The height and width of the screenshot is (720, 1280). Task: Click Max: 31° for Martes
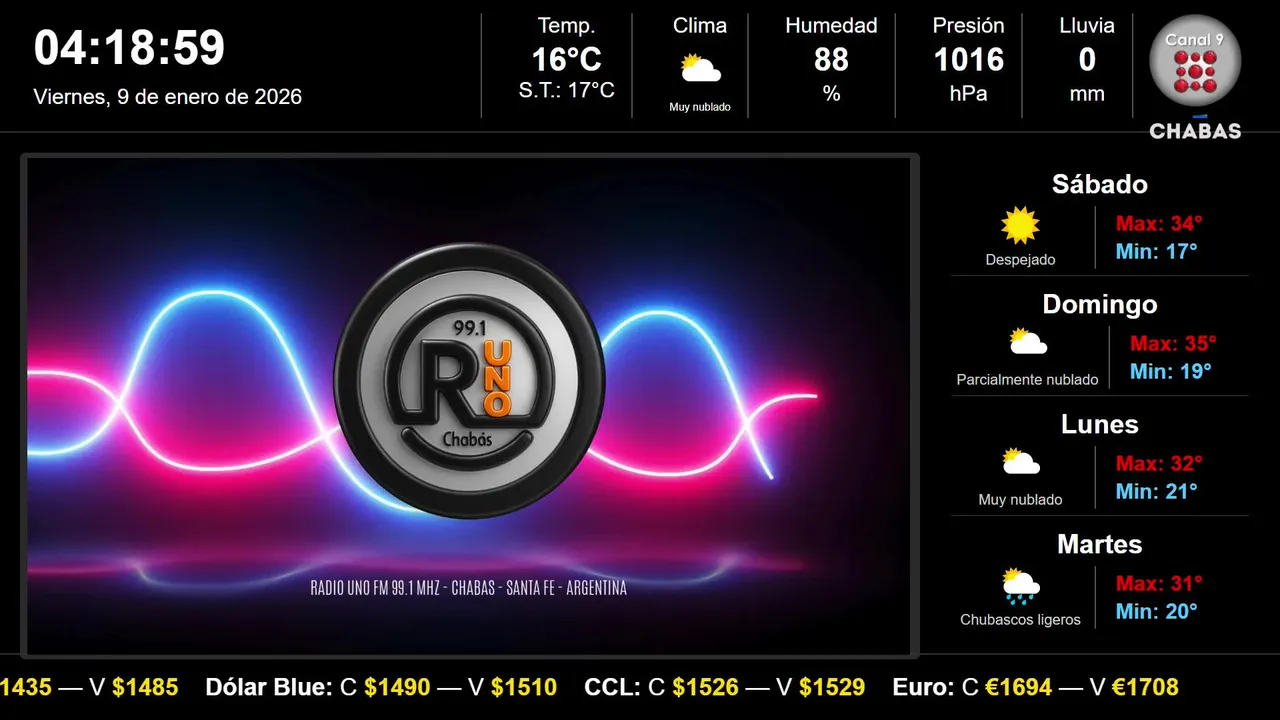(x=1158, y=584)
